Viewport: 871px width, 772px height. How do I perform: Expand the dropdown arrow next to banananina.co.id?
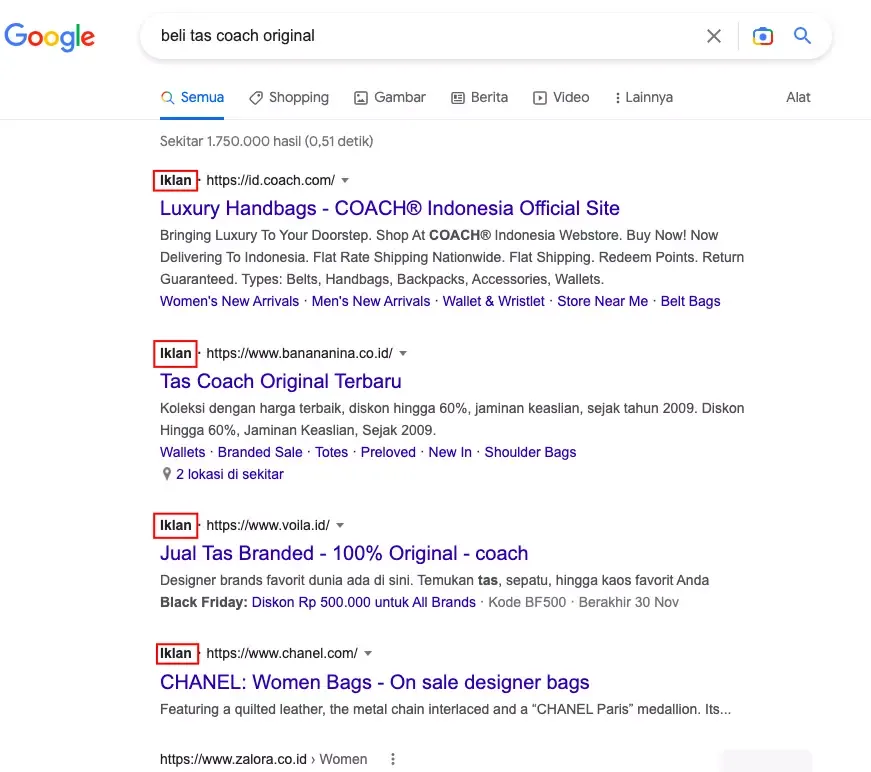[402, 353]
